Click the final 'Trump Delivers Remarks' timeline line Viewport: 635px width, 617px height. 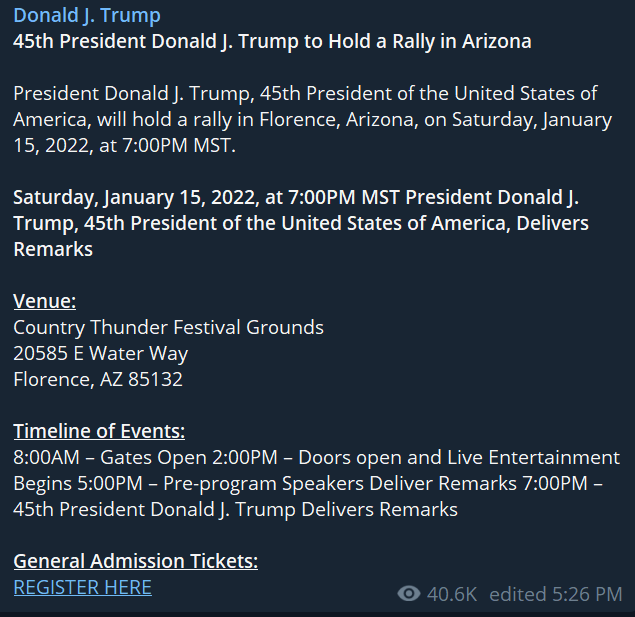click(235, 509)
